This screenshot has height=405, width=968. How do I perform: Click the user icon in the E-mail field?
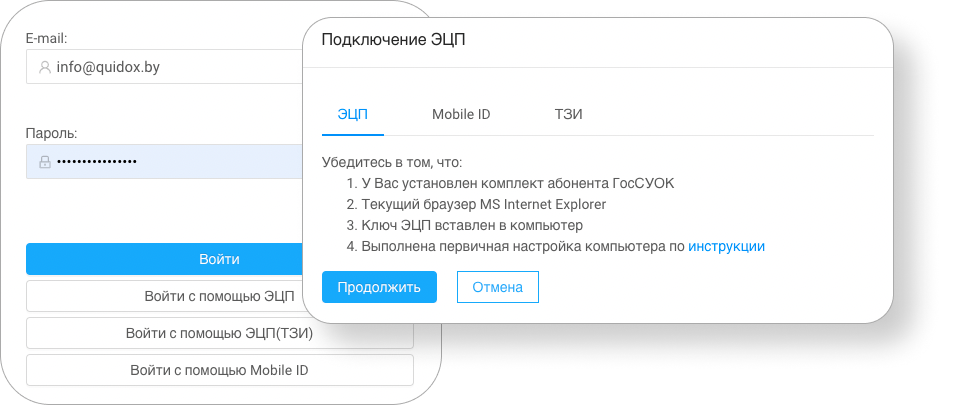click(44, 67)
